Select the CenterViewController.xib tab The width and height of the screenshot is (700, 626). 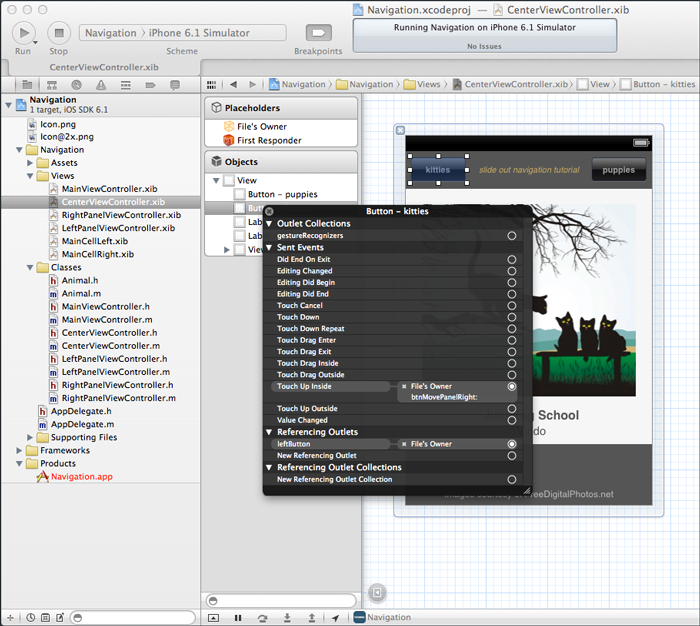(x=104, y=67)
